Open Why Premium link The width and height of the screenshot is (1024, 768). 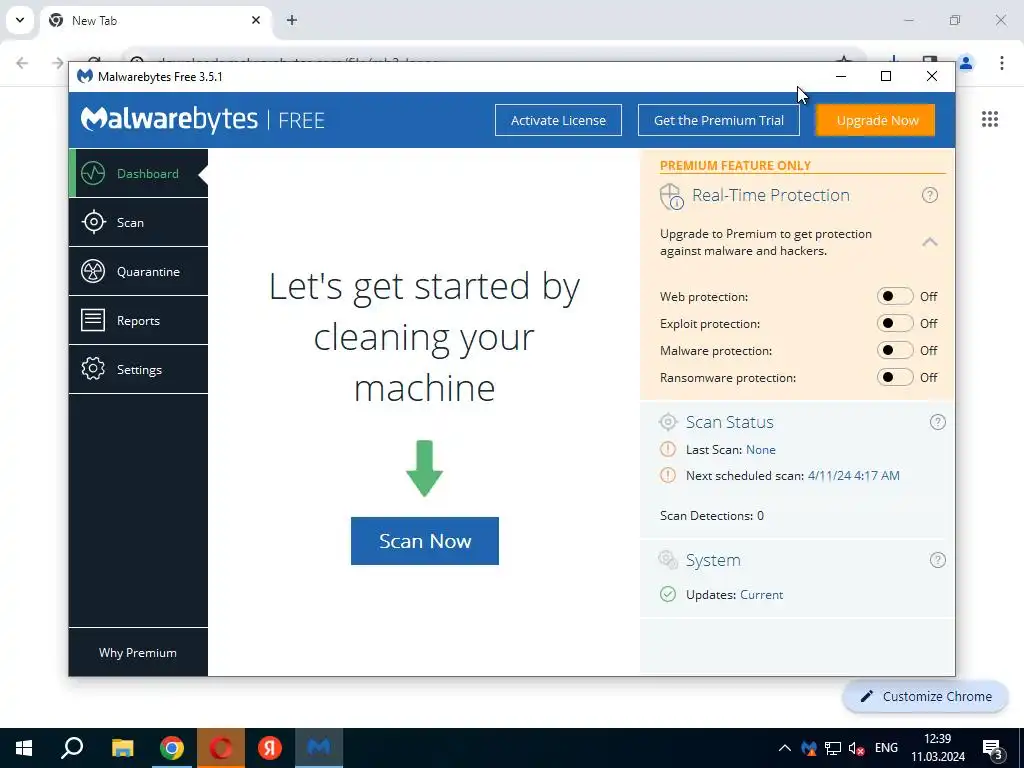(x=138, y=652)
